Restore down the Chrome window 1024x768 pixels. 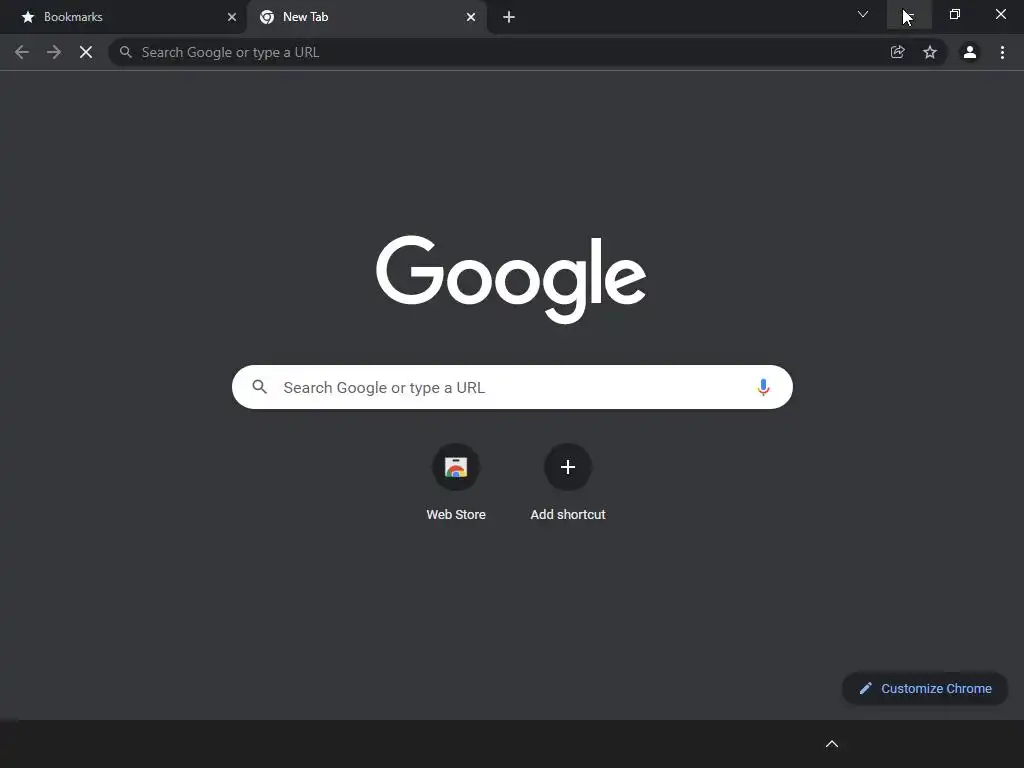(955, 14)
